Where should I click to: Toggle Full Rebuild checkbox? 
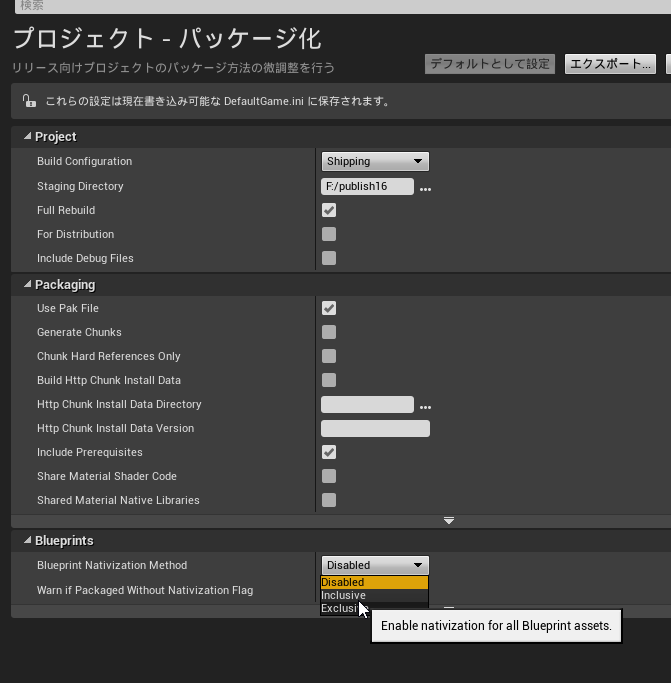coord(329,210)
